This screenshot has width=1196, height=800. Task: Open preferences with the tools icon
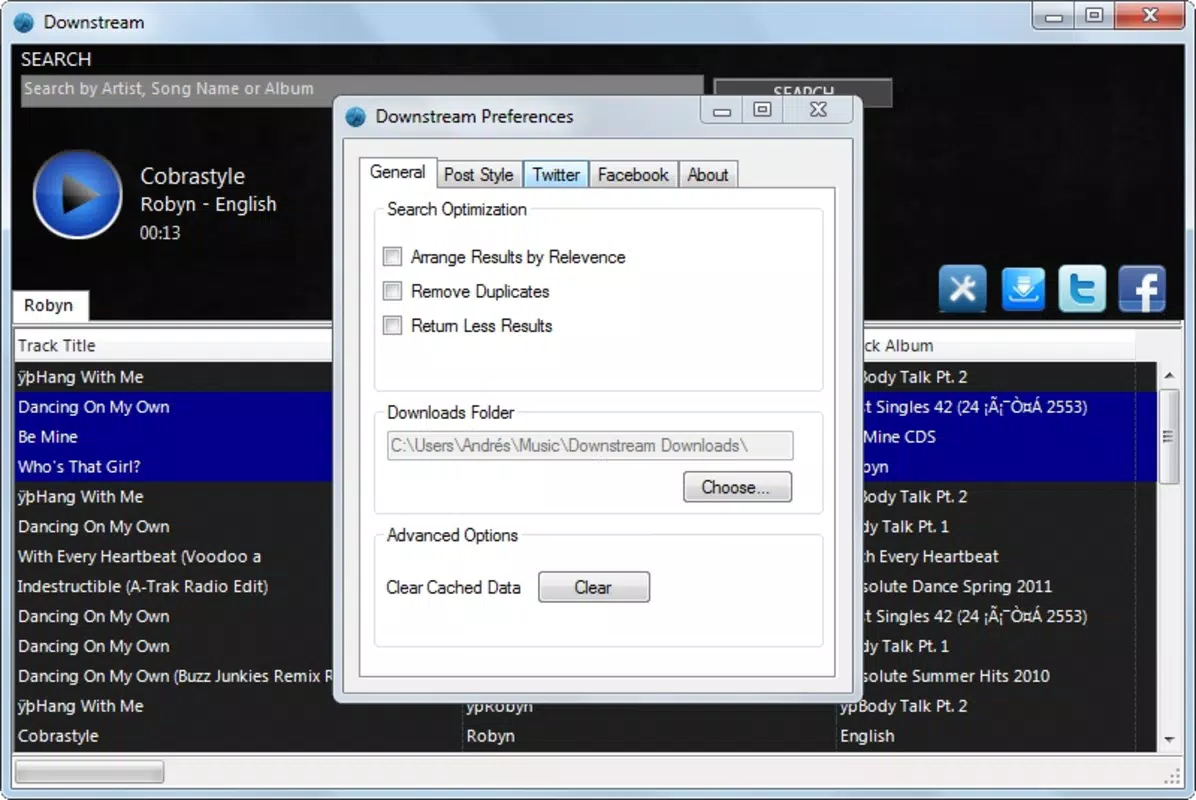[962, 289]
